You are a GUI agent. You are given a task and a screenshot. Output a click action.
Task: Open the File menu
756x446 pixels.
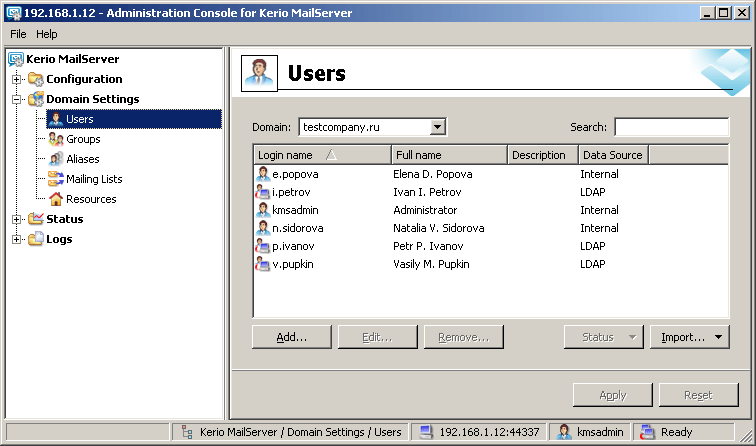[x=18, y=34]
